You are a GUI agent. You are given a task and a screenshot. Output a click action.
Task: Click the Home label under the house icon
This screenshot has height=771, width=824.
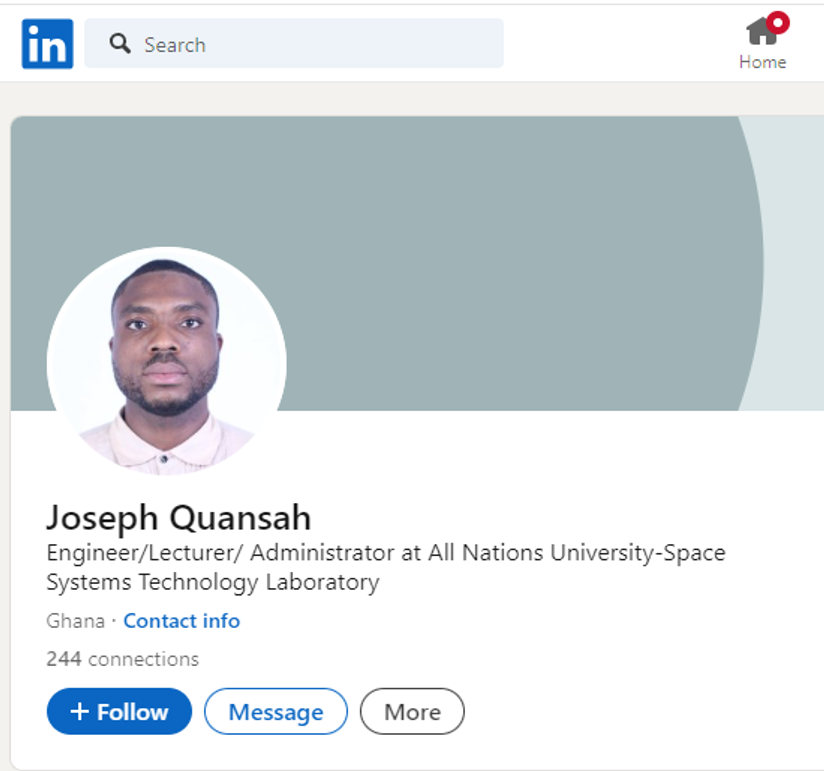tap(763, 62)
